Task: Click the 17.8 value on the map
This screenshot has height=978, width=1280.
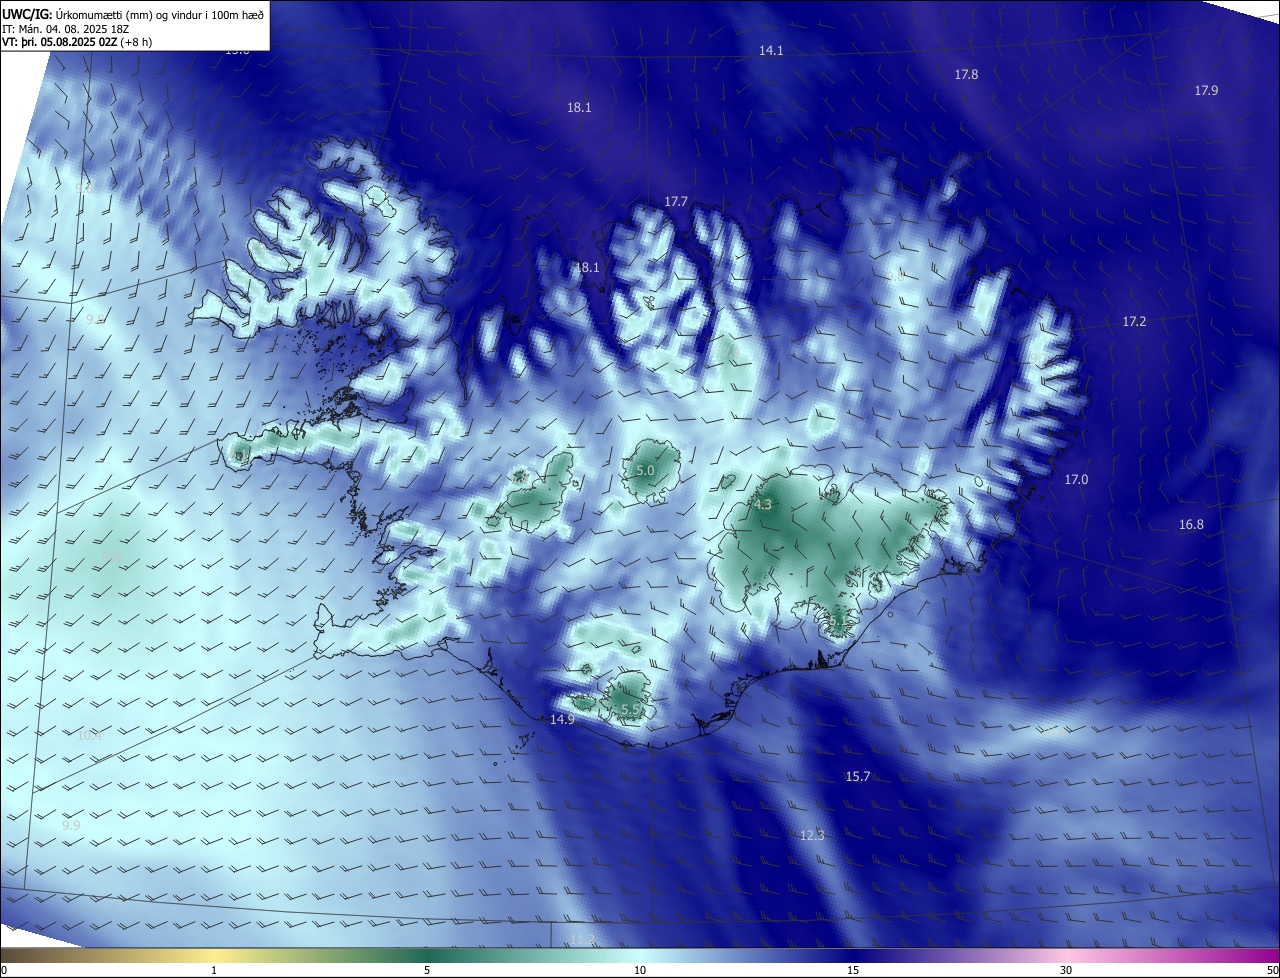Action: pyautogui.click(x=966, y=74)
